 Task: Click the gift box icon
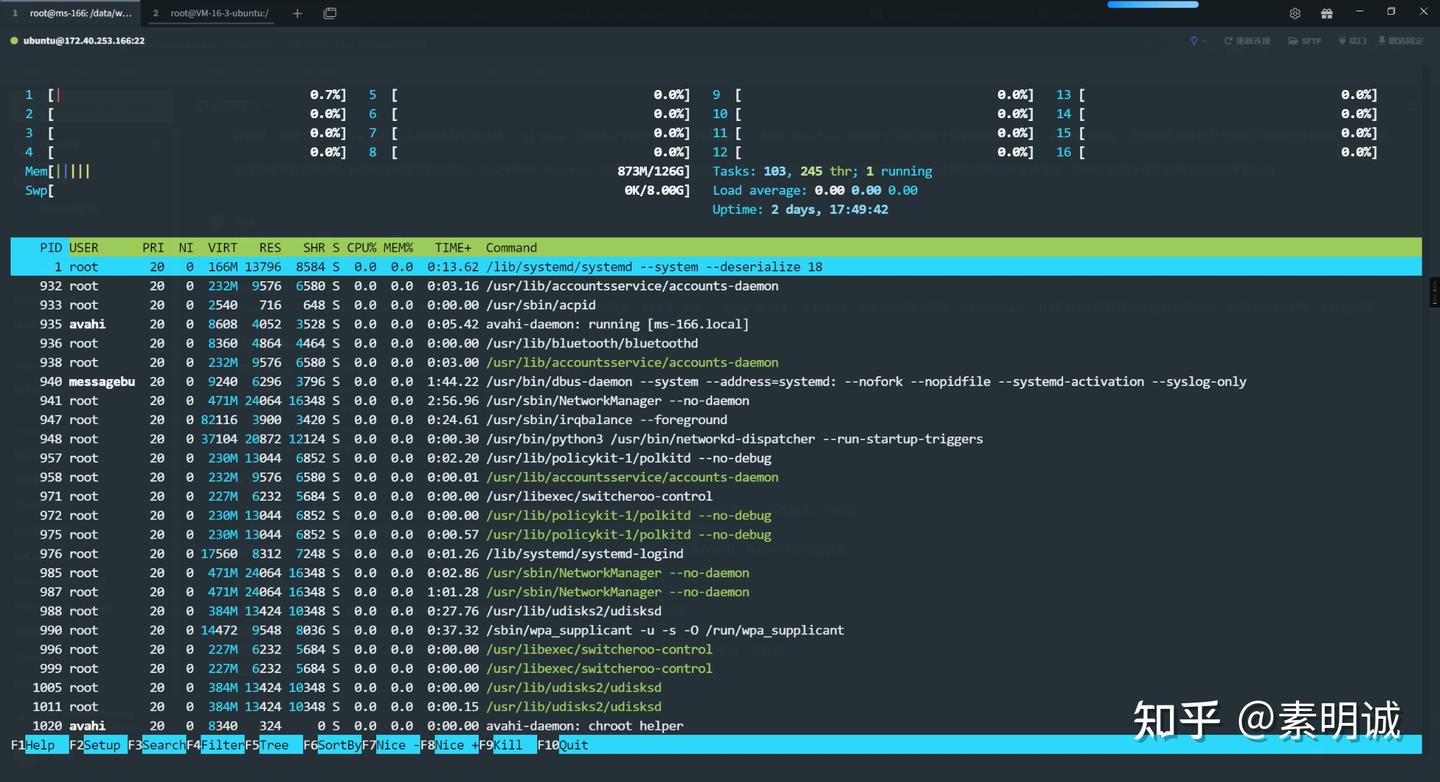pyautogui.click(x=1327, y=13)
